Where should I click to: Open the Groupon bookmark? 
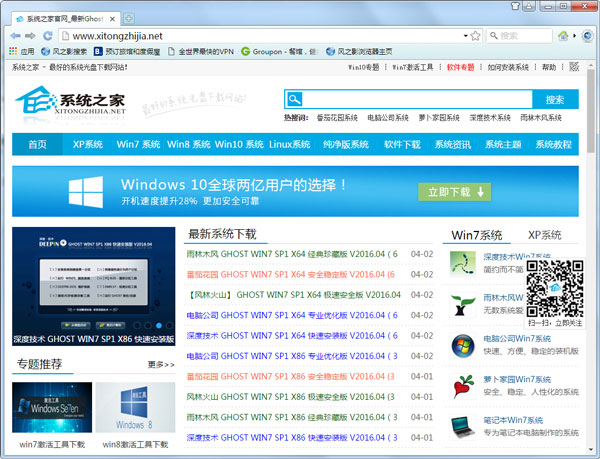click(279, 51)
